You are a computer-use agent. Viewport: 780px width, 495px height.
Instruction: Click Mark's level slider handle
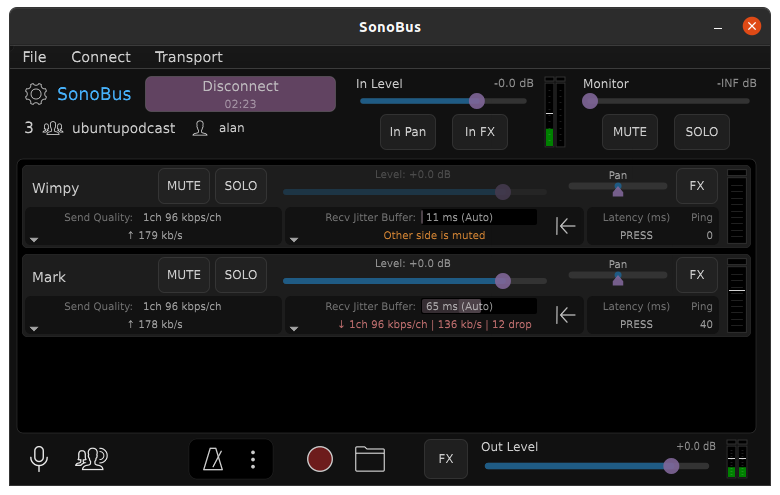(x=503, y=281)
